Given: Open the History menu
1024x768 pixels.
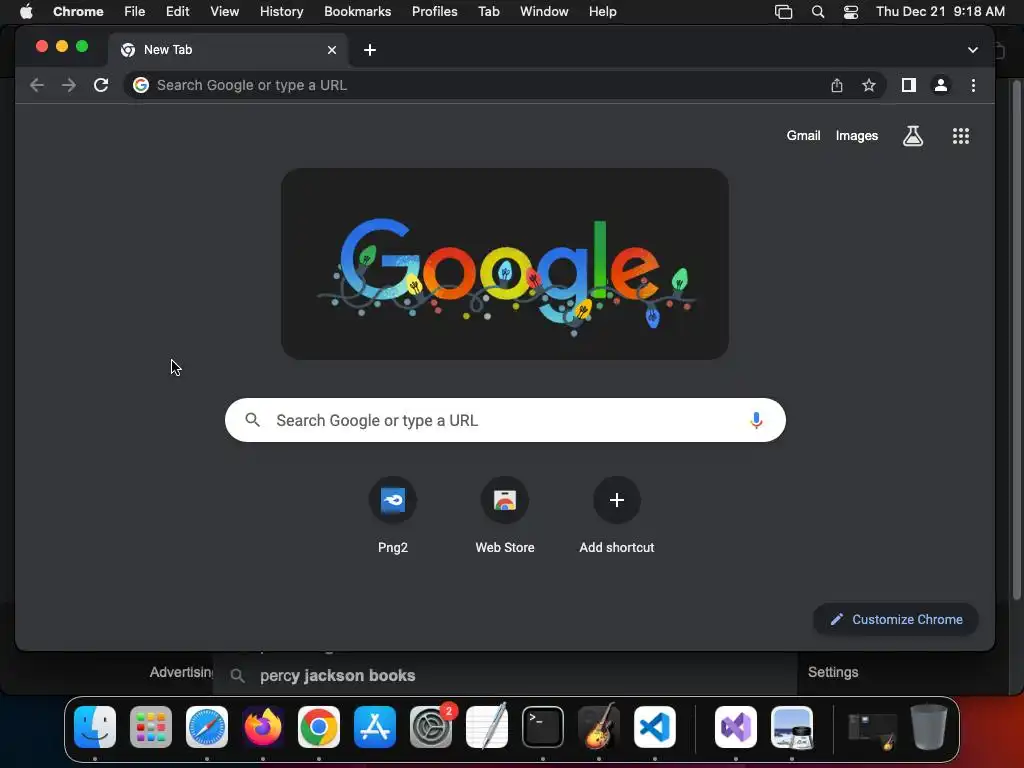Looking at the screenshot, I should (x=281, y=11).
